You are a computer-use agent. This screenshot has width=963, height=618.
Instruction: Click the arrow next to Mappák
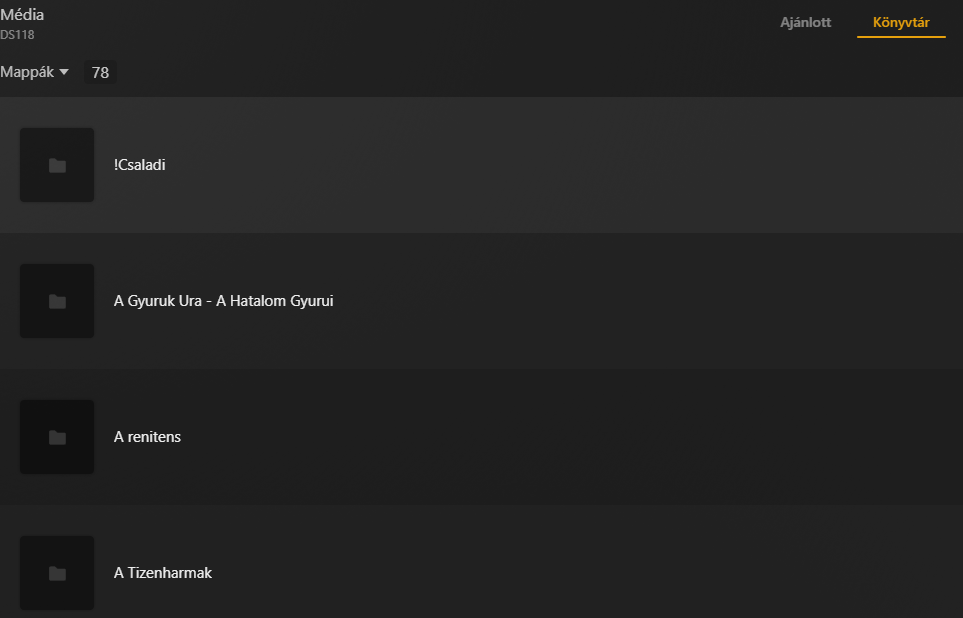64,72
